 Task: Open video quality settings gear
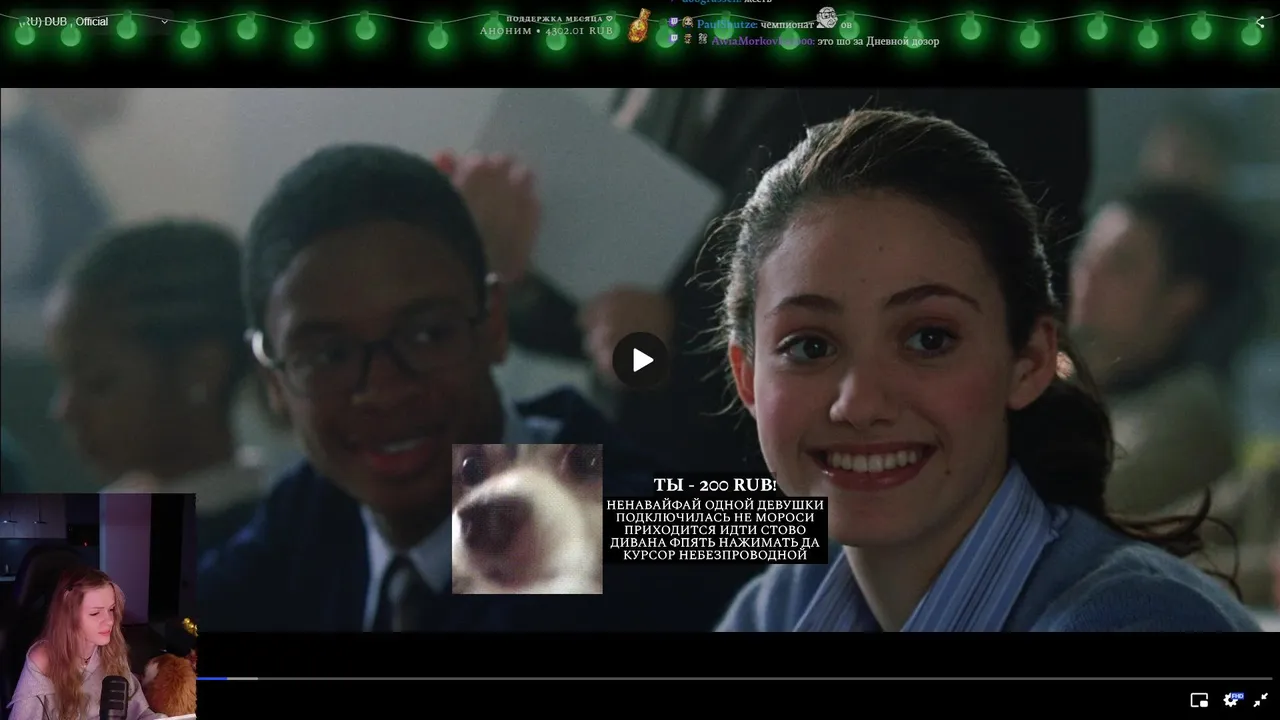pyautogui.click(x=1232, y=700)
